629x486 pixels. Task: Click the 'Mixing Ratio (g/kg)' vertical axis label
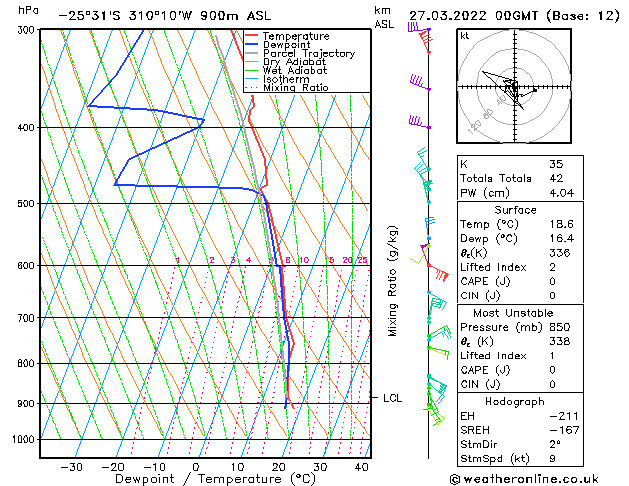392,281
